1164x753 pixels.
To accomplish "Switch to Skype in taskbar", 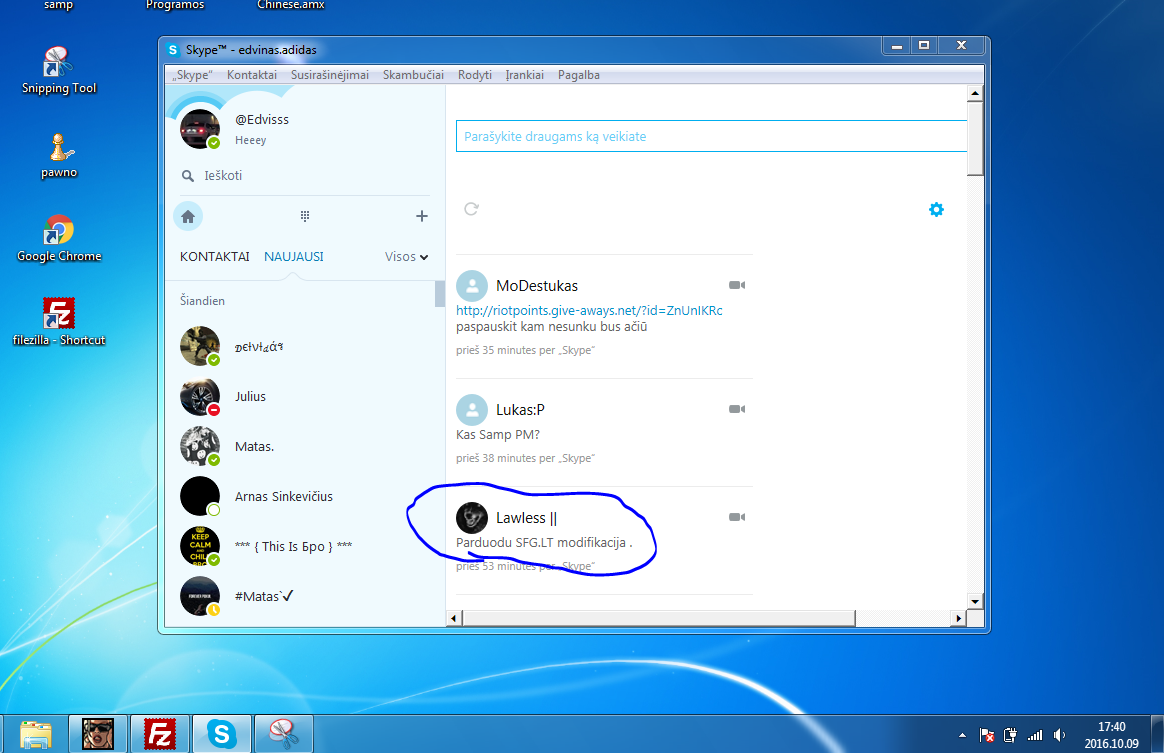I will [222, 734].
